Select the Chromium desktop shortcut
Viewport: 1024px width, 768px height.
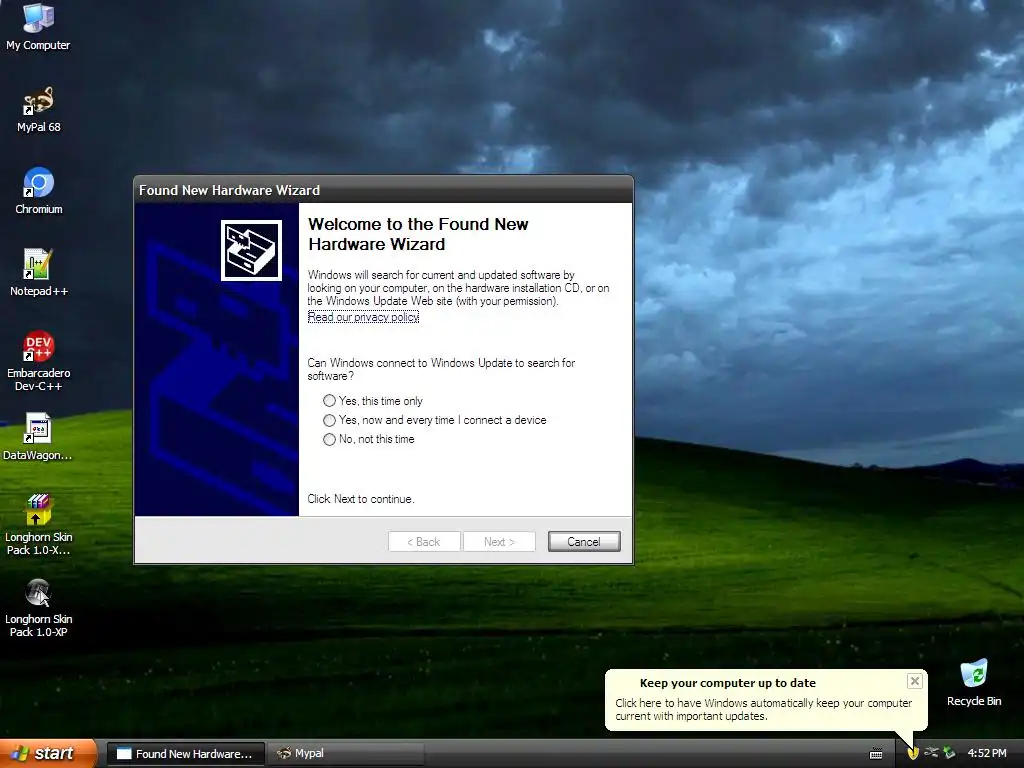[x=39, y=191]
